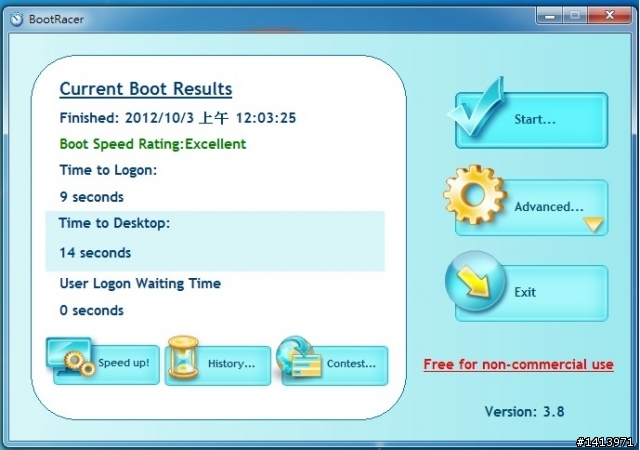Select the 14 seconds value
This screenshot has width=640, height=450.
[95, 253]
